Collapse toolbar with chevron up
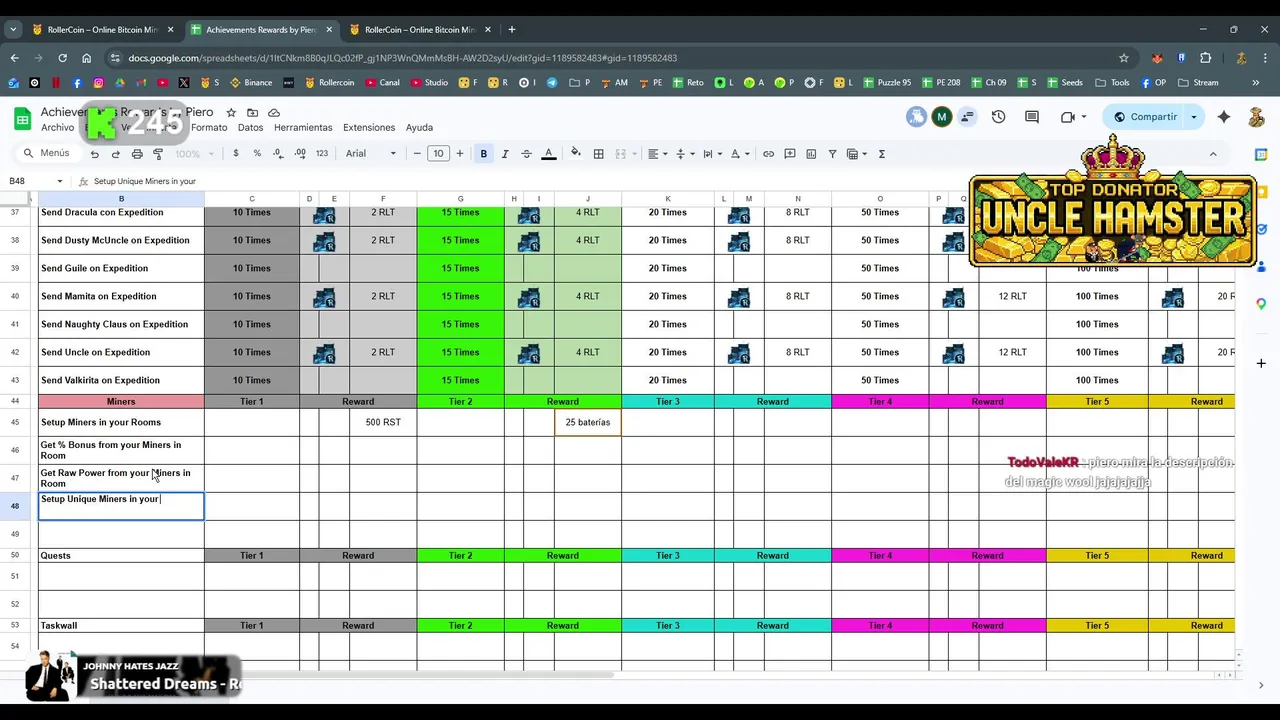The width and height of the screenshot is (1280, 720). 1213,154
